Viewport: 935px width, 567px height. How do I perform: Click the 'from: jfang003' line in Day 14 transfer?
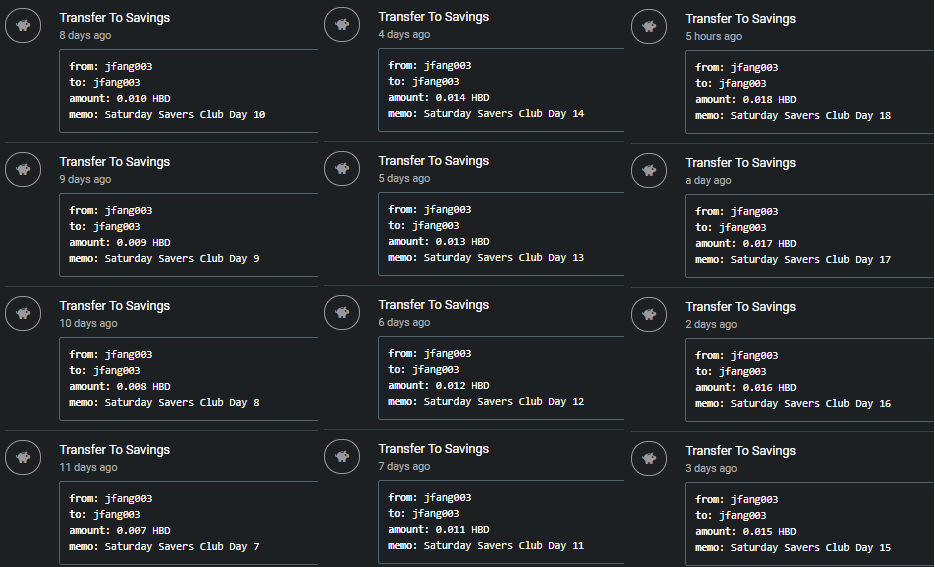pos(429,66)
